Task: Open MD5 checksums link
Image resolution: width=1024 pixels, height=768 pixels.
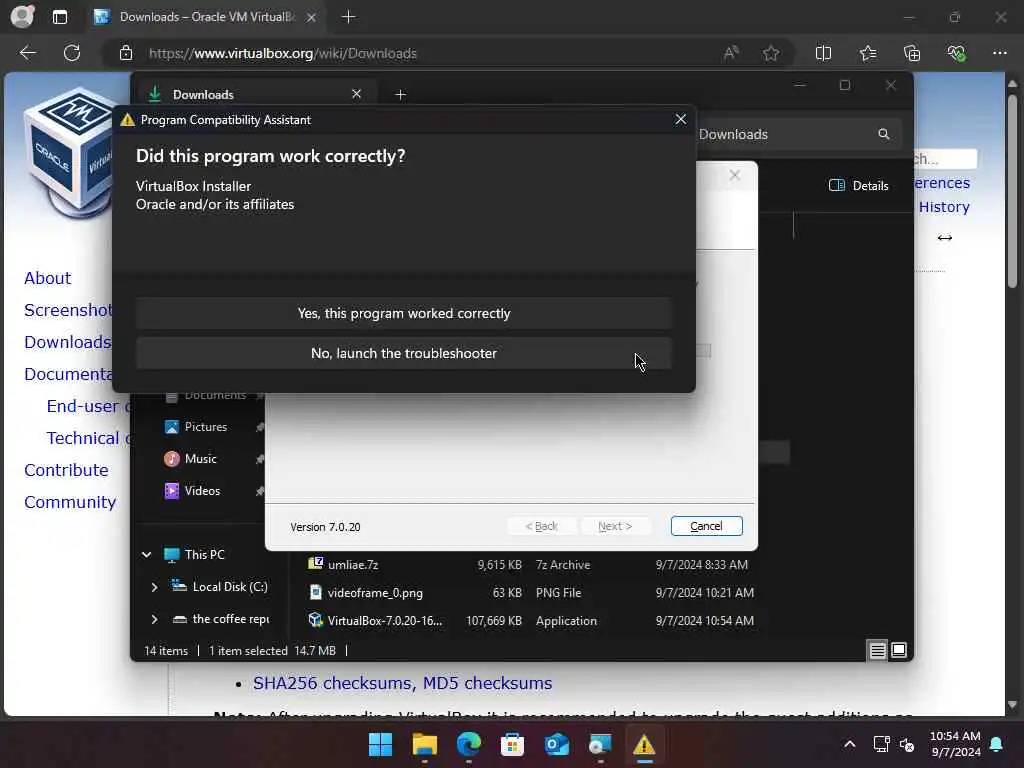Action: click(487, 683)
